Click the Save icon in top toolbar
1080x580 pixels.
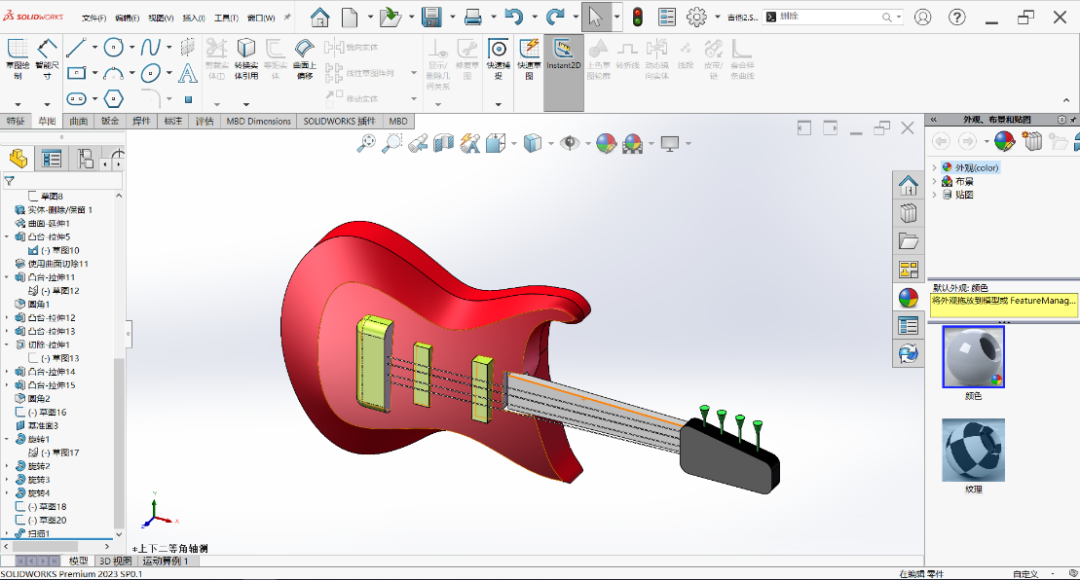(x=432, y=17)
